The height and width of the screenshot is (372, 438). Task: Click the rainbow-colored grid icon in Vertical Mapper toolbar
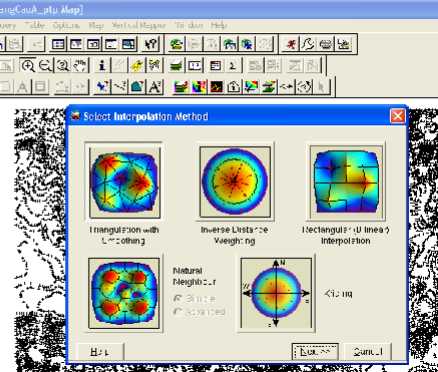(199, 87)
